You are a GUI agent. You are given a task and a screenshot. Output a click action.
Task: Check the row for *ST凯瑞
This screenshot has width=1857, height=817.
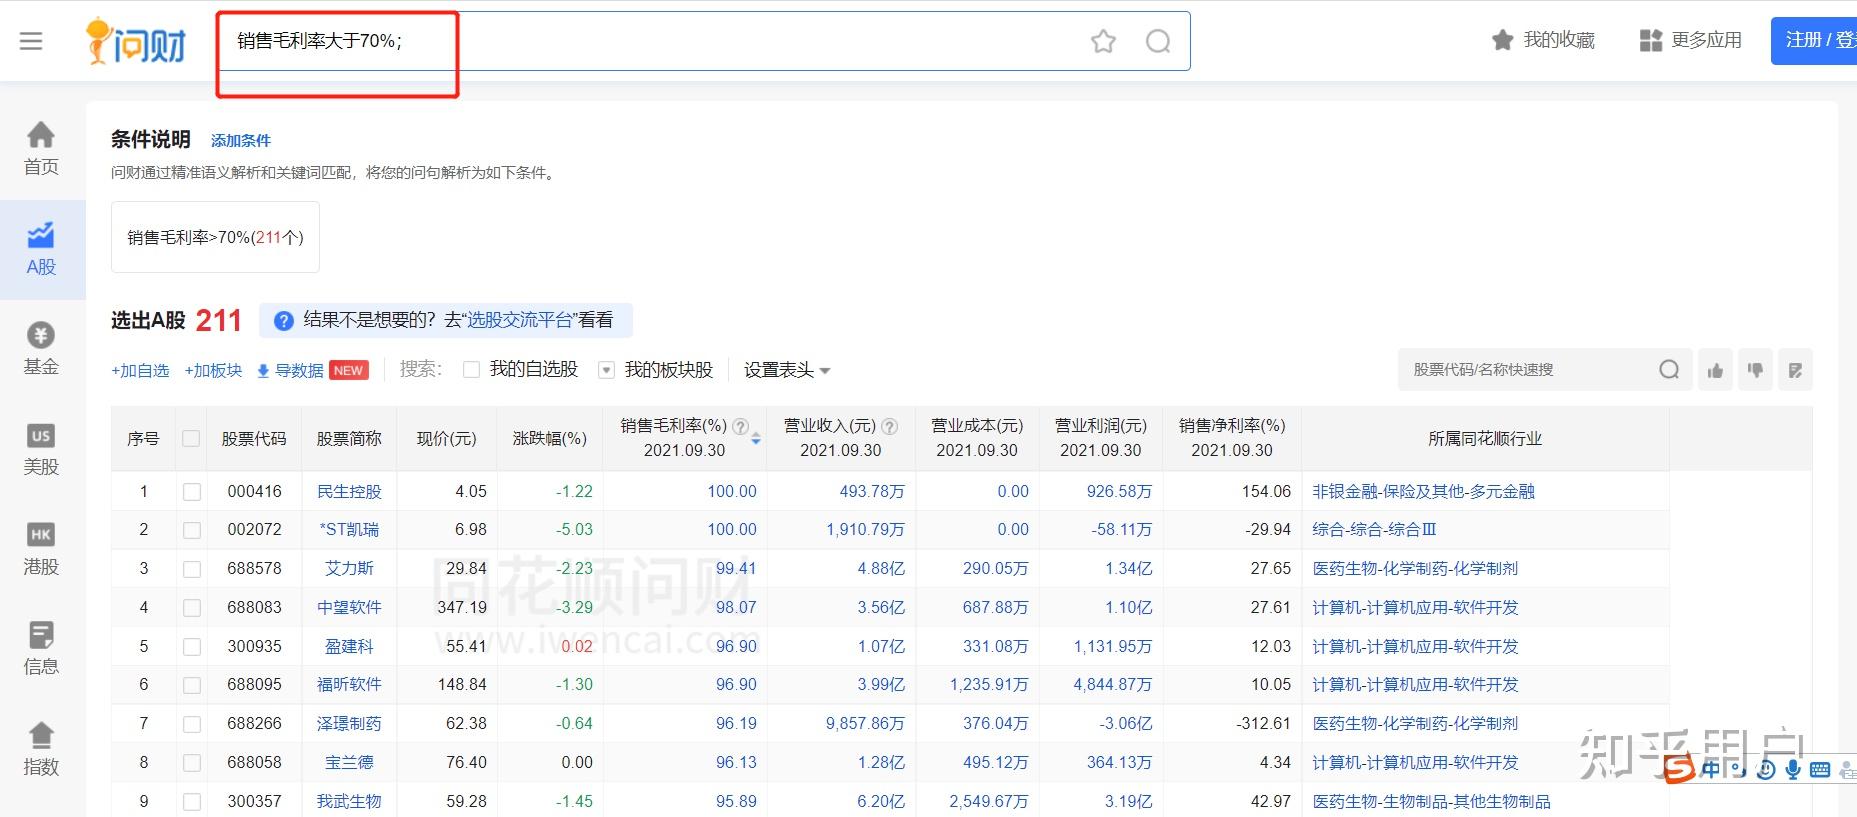pos(192,530)
